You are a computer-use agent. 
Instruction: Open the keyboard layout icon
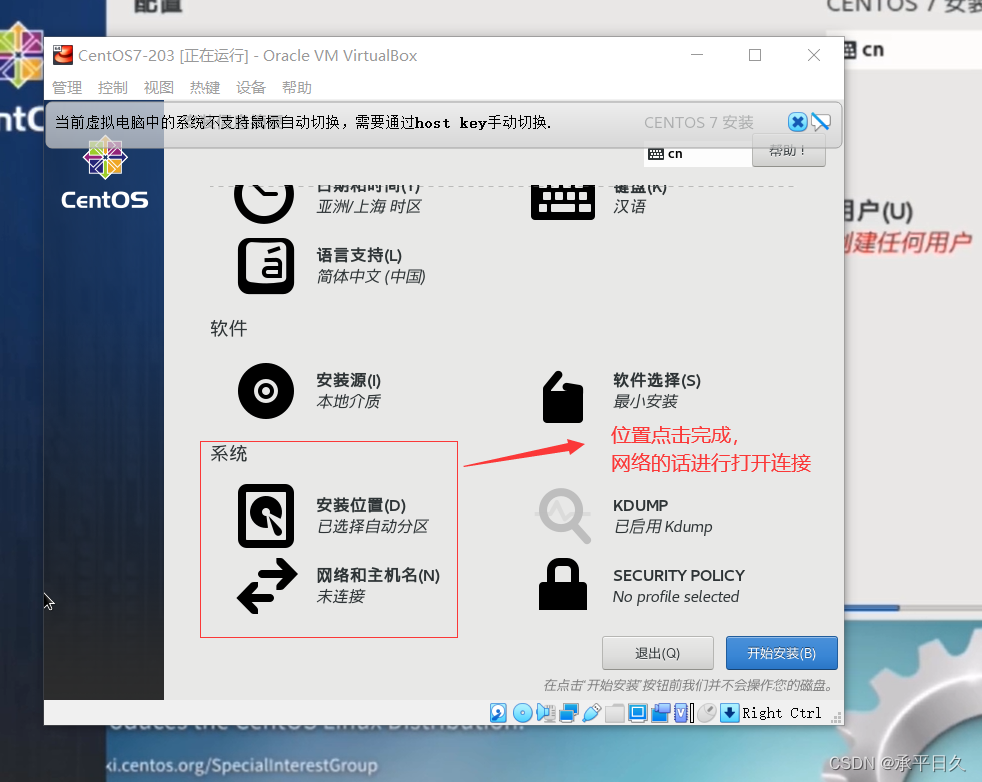click(x=562, y=202)
